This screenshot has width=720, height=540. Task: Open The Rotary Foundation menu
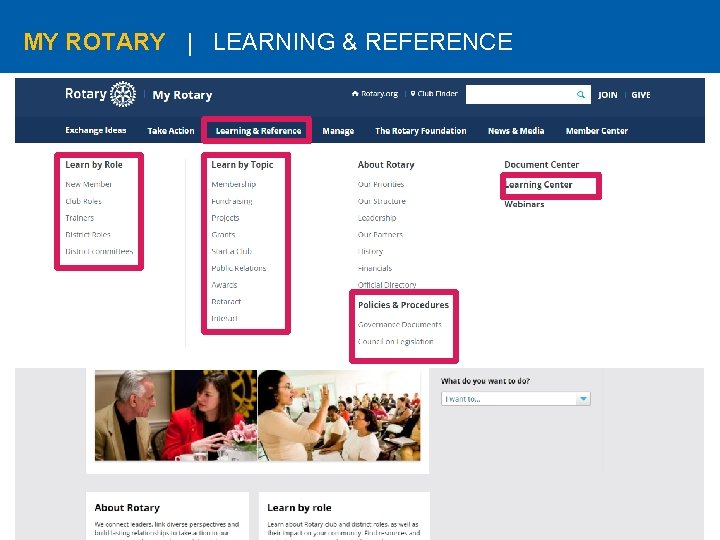421,131
